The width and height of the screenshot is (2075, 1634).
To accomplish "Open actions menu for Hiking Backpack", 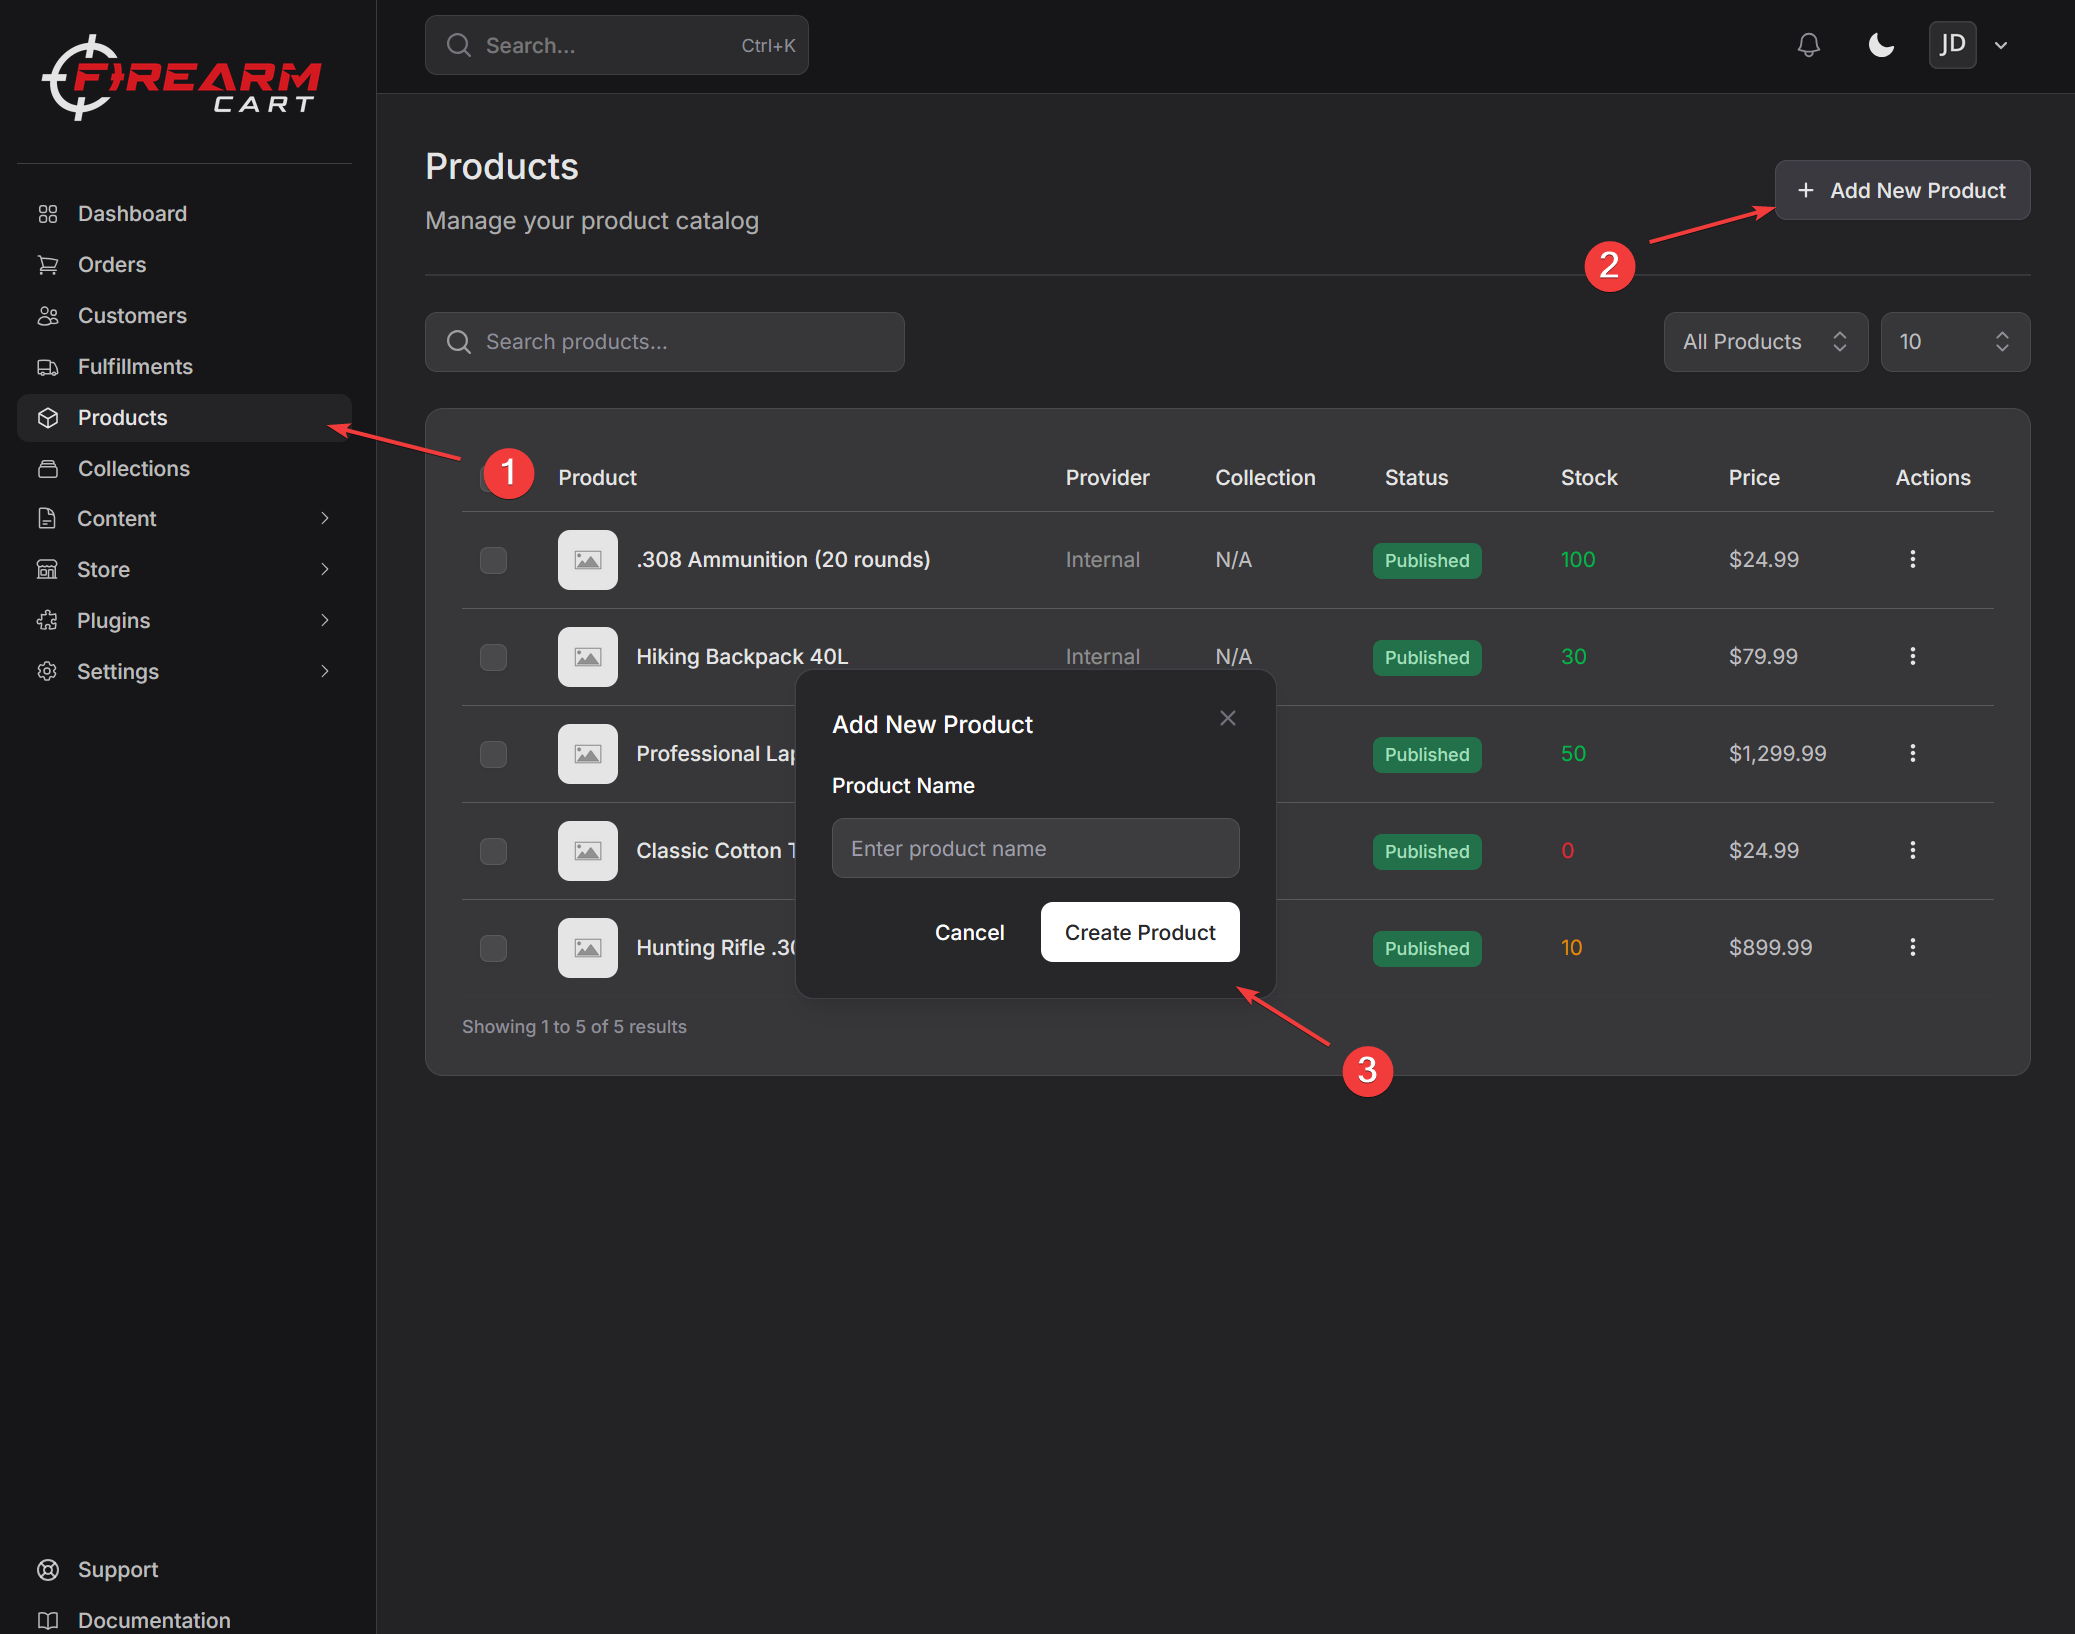I will pos(1912,657).
